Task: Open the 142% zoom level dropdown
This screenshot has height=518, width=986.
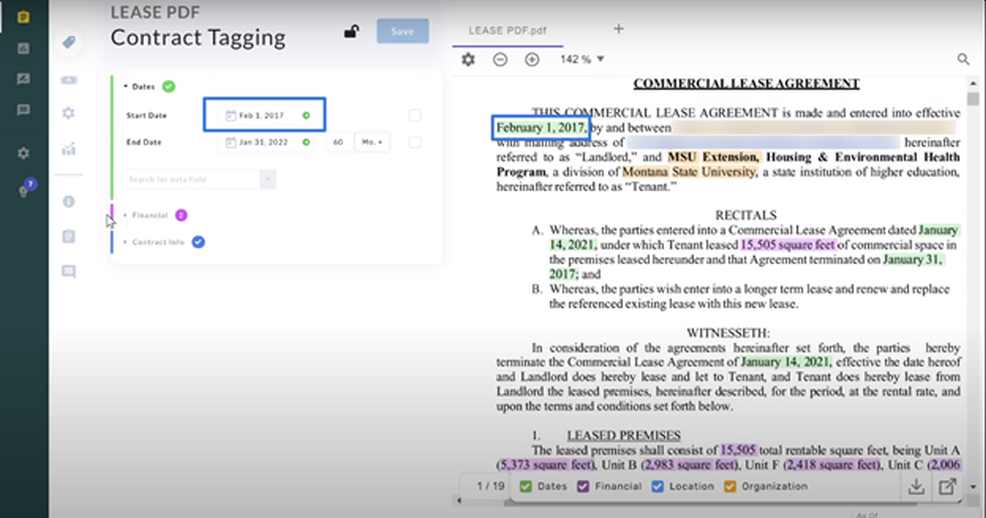Action: [x=582, y=60]
